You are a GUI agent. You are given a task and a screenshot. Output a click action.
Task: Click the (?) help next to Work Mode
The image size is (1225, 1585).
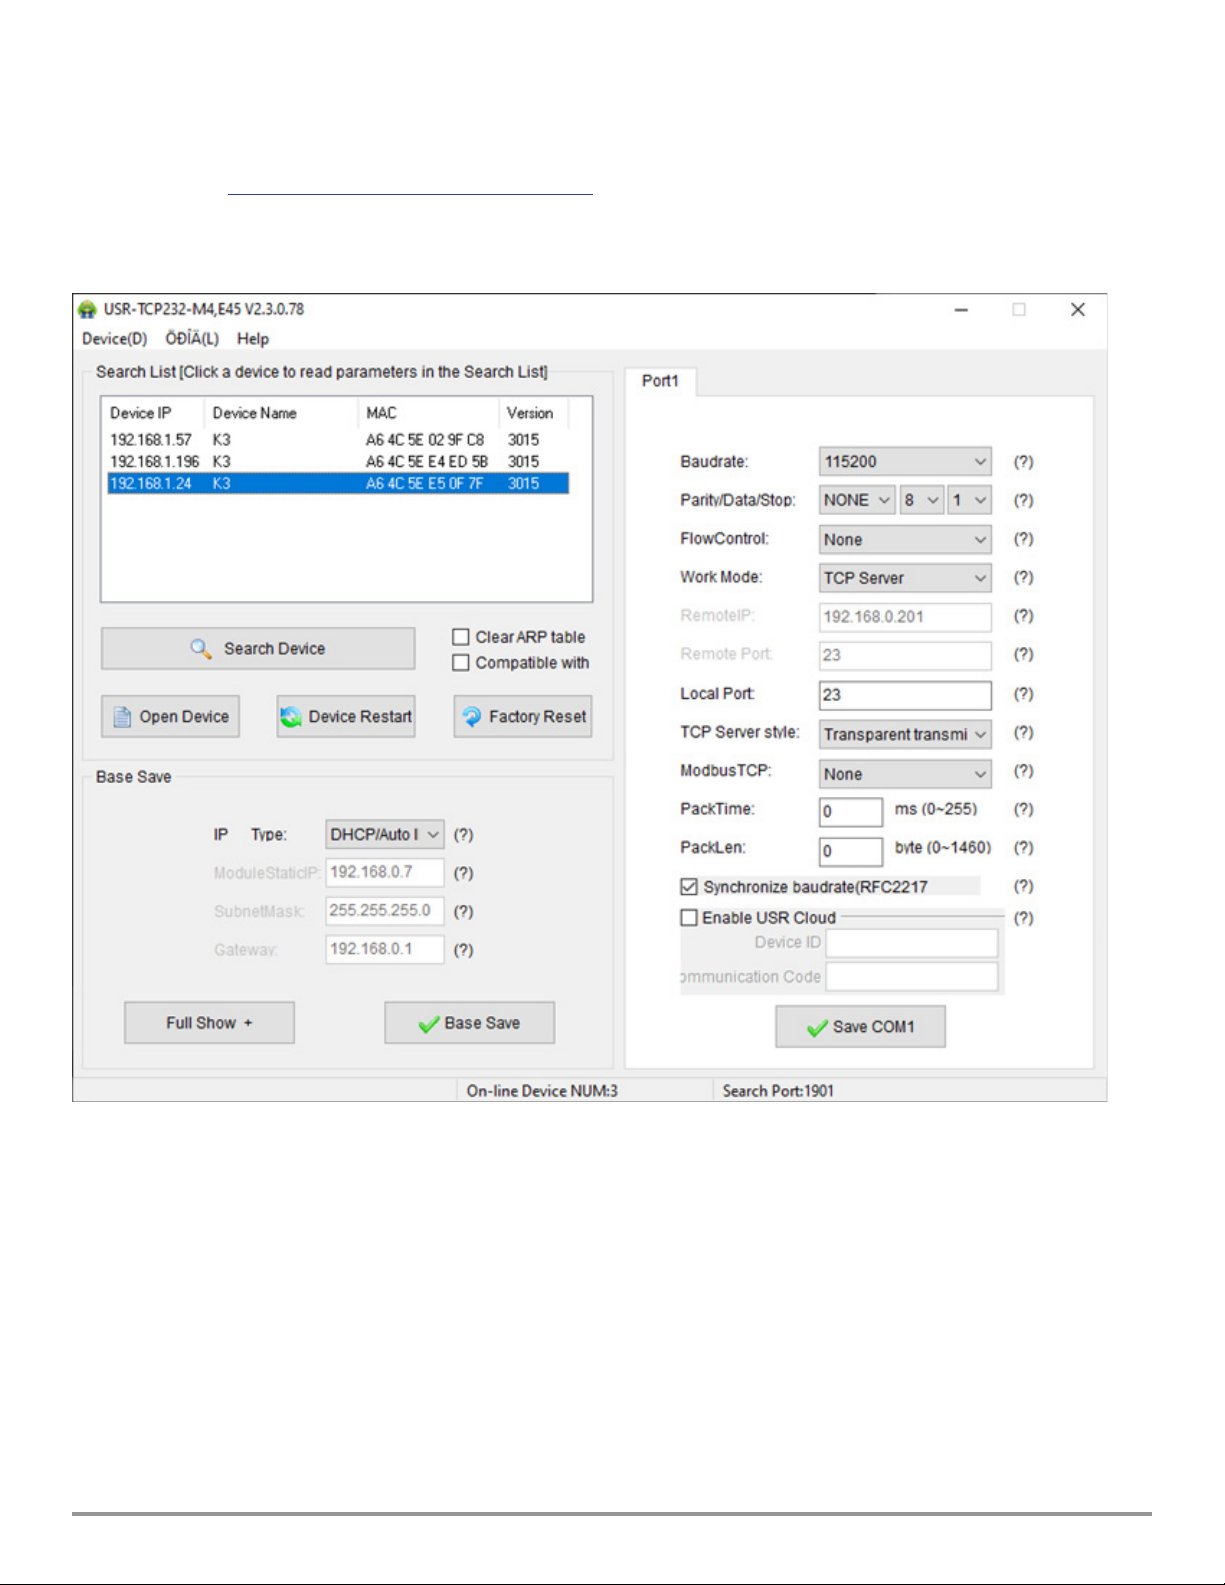pos(1023,577)
